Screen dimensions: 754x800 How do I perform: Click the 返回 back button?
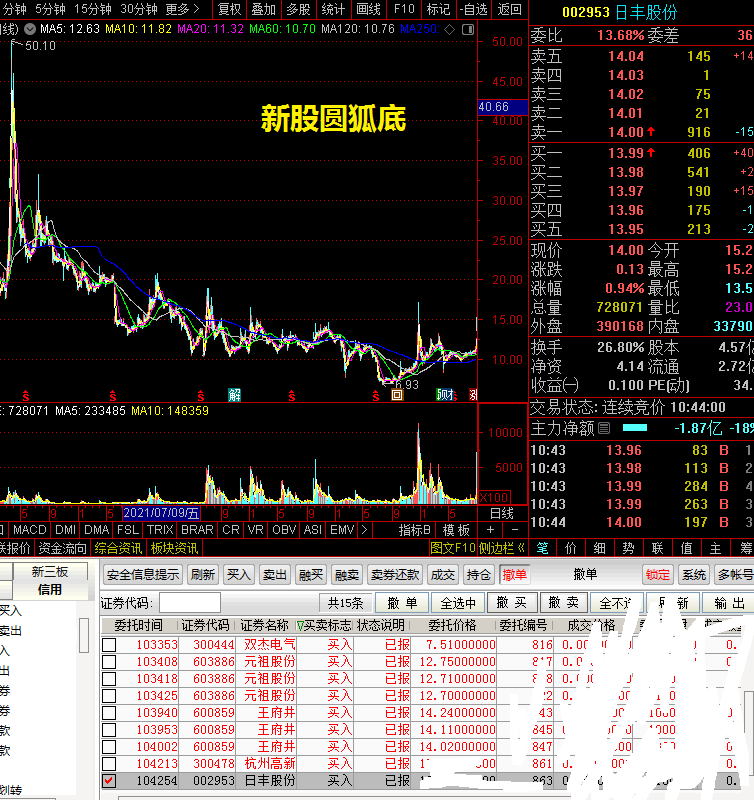(509, 9)
